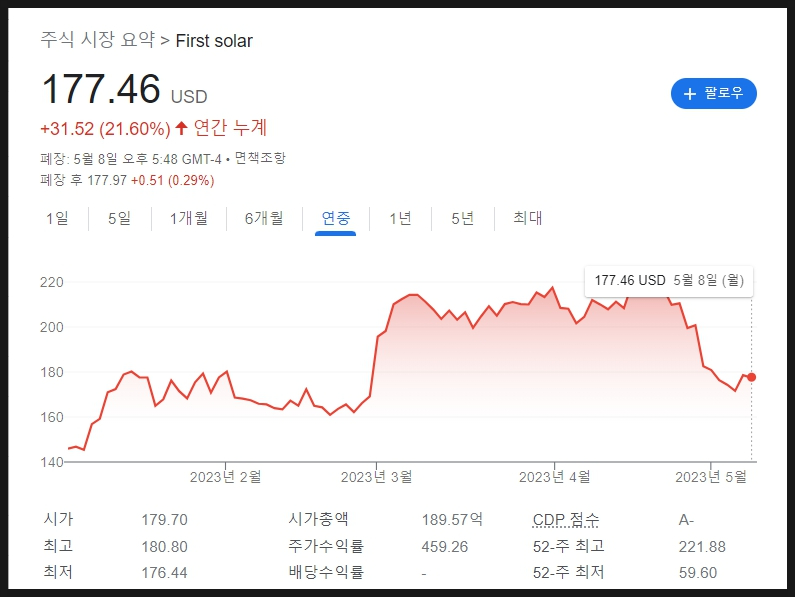Click the CDP 점수 label
Viewport: 795px width, 597px height.
click(x=566, y=519)
